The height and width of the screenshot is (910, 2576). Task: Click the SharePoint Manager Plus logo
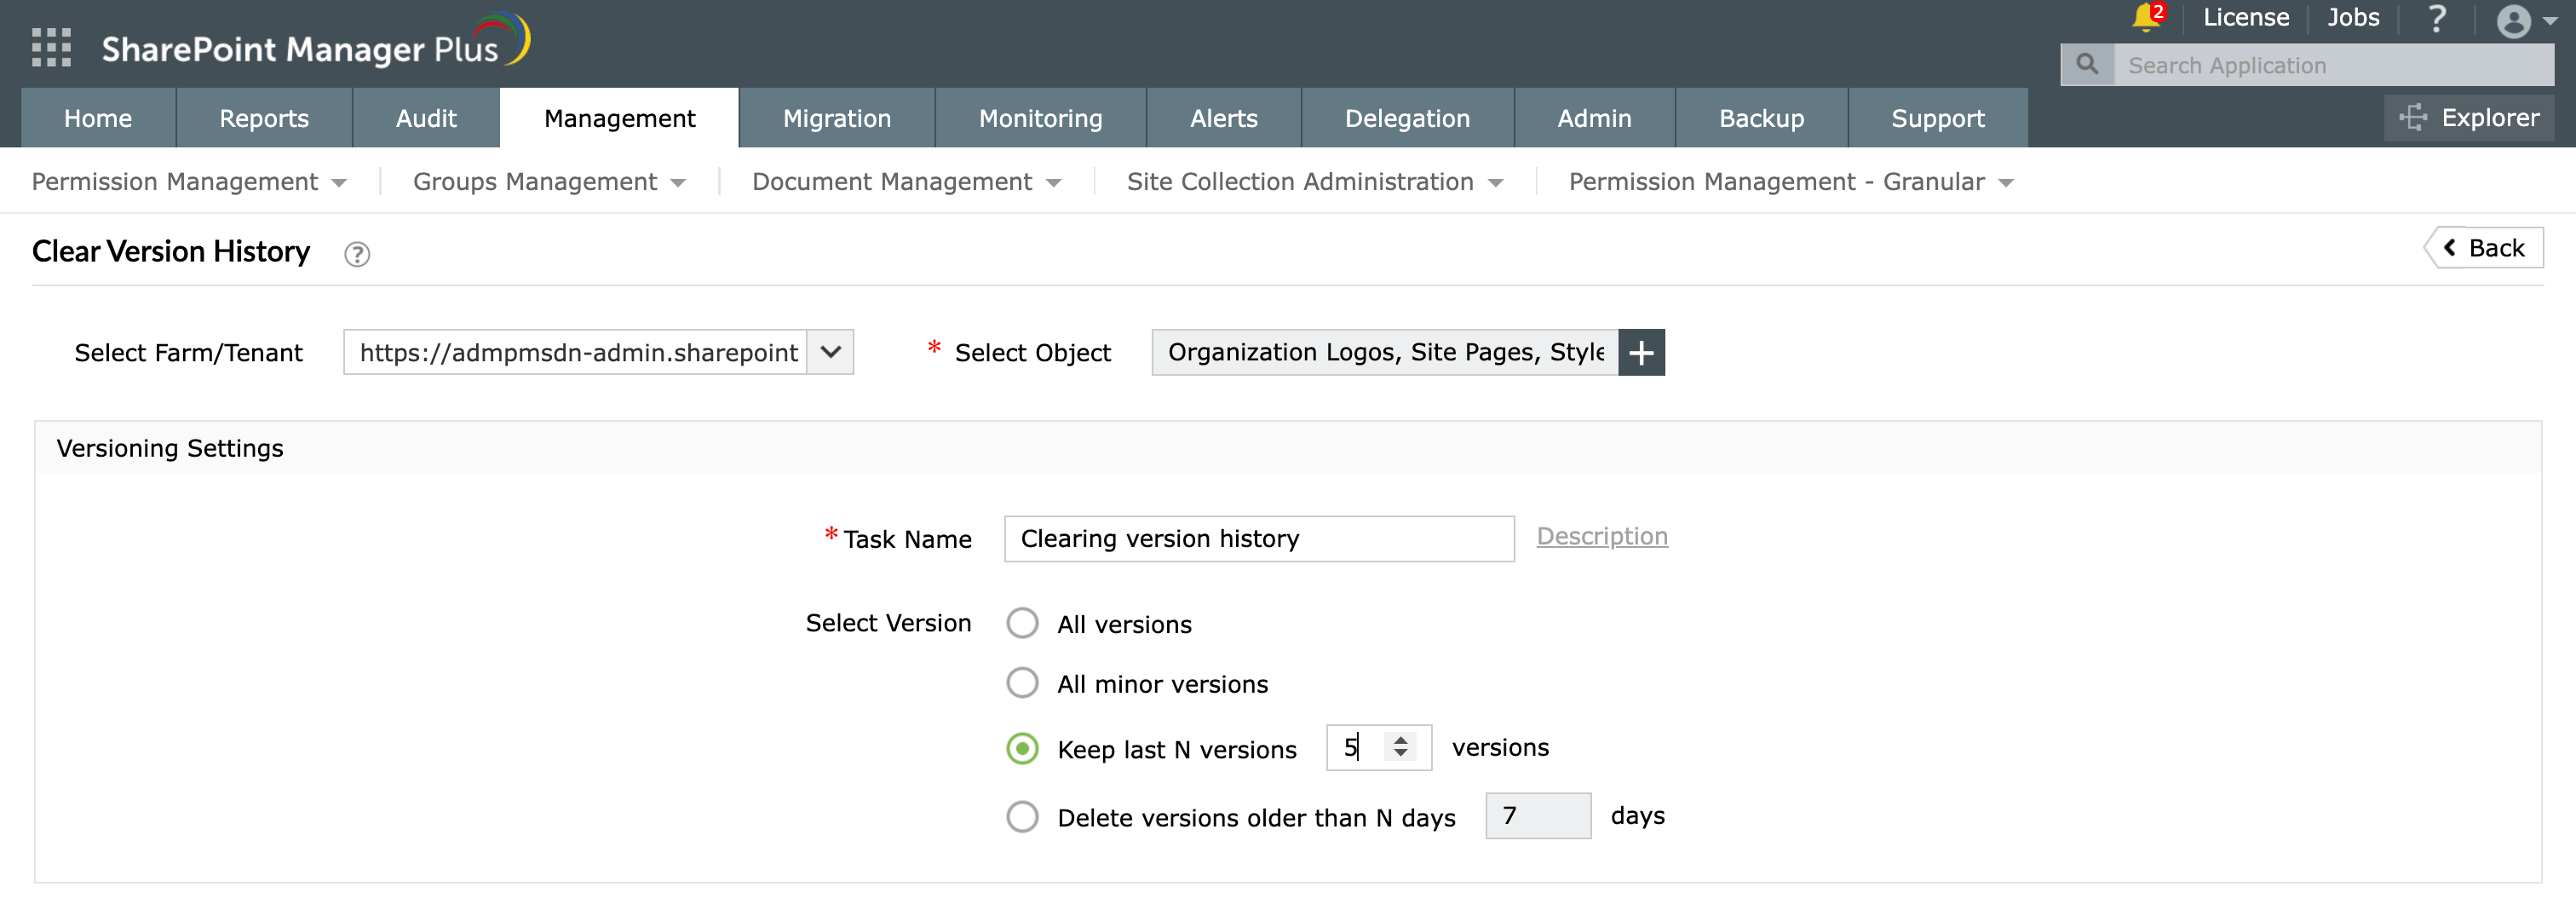tap(316, 42)
